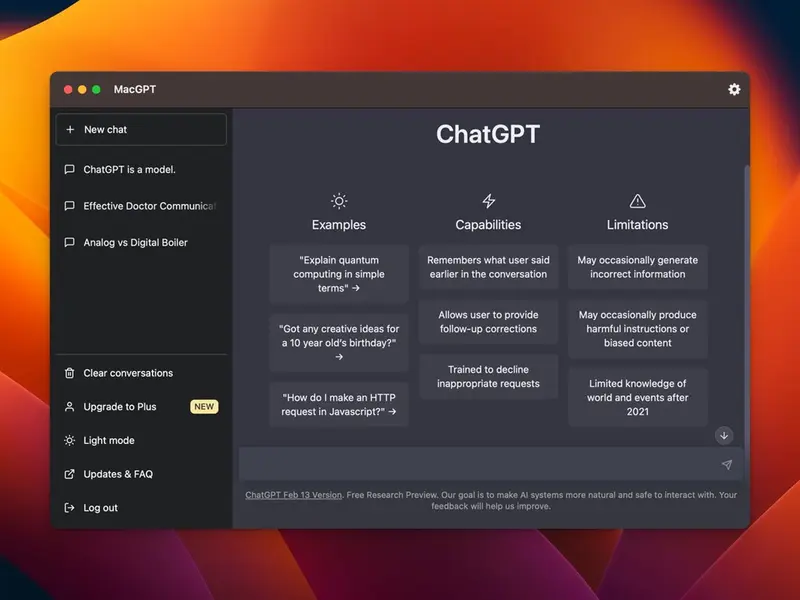Click the sun icon beside Light mode
This screenshot has width=800, height=600.
(x=69, y=440)
